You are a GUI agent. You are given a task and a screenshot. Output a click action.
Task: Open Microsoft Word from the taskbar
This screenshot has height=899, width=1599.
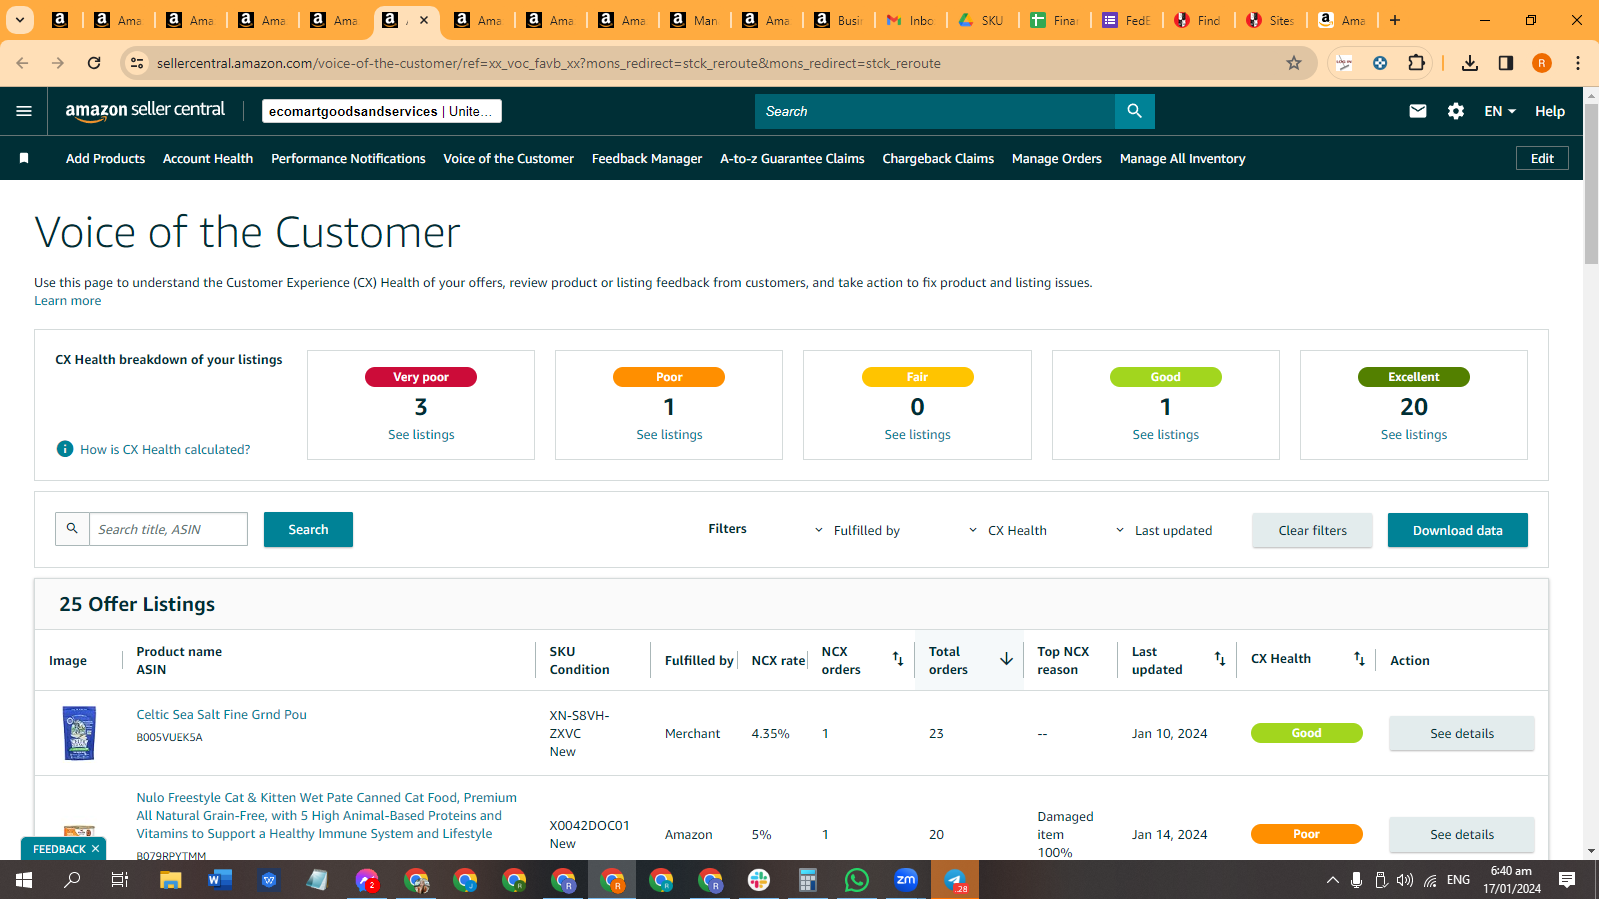pos(220,880)
